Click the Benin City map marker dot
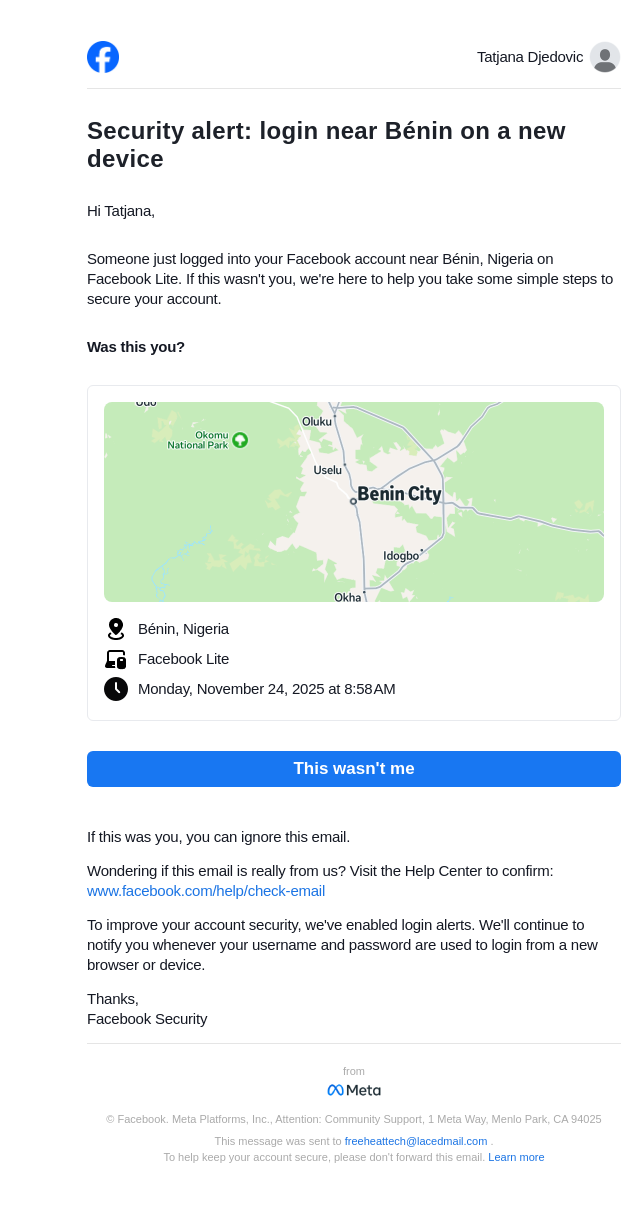 pos(353,501)
